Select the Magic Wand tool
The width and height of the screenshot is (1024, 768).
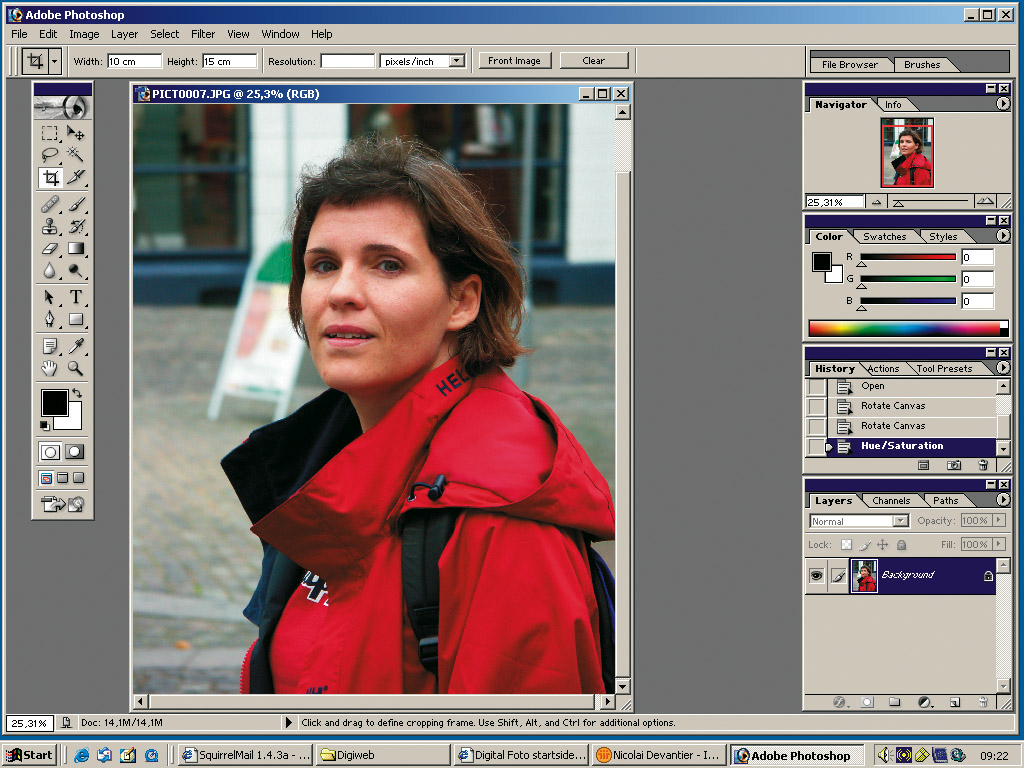(x=76, y=155)
